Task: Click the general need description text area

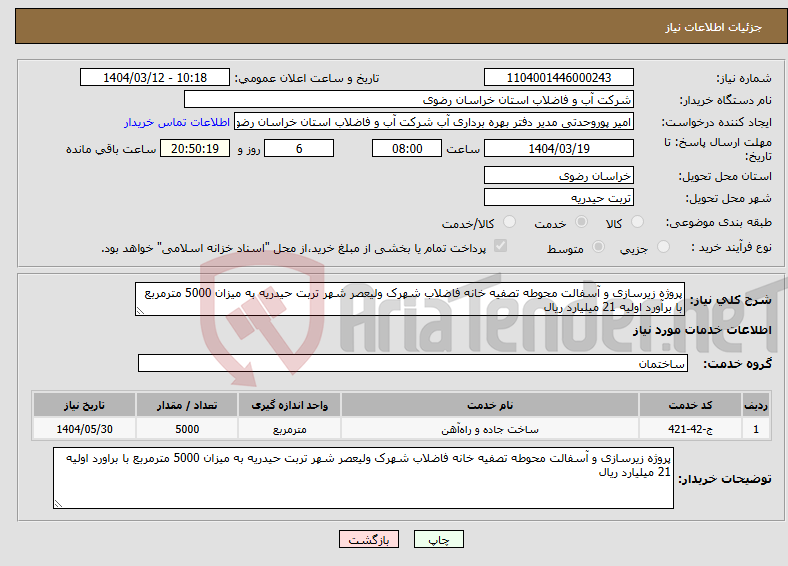Action: (410, 299)
